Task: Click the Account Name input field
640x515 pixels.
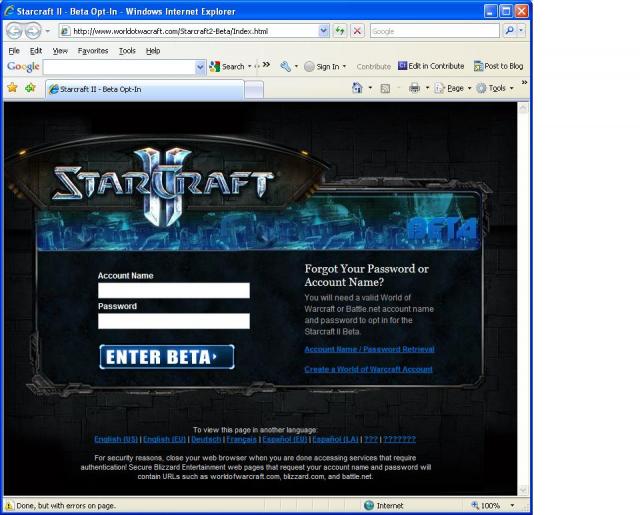Action: [174, 291]
